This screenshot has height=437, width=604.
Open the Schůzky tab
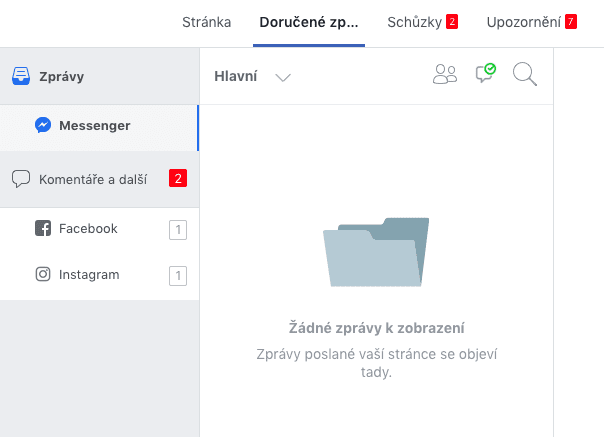tap(414, 22)
